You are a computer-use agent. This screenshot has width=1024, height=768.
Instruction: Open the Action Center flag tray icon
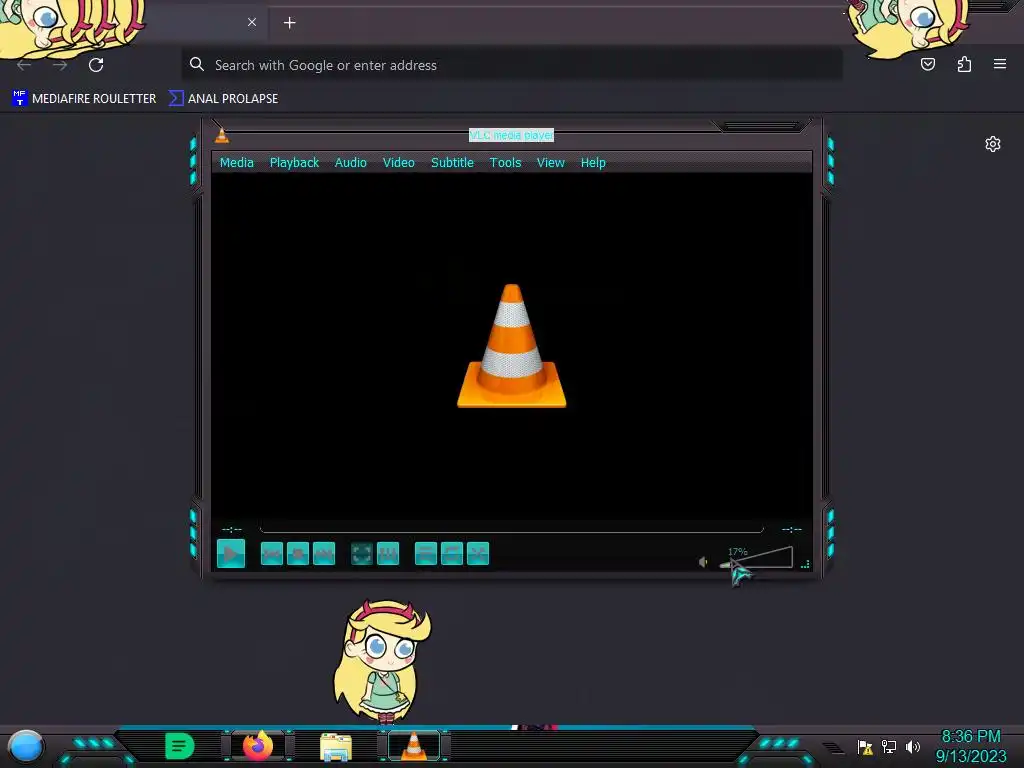click(x=865, y=746)
